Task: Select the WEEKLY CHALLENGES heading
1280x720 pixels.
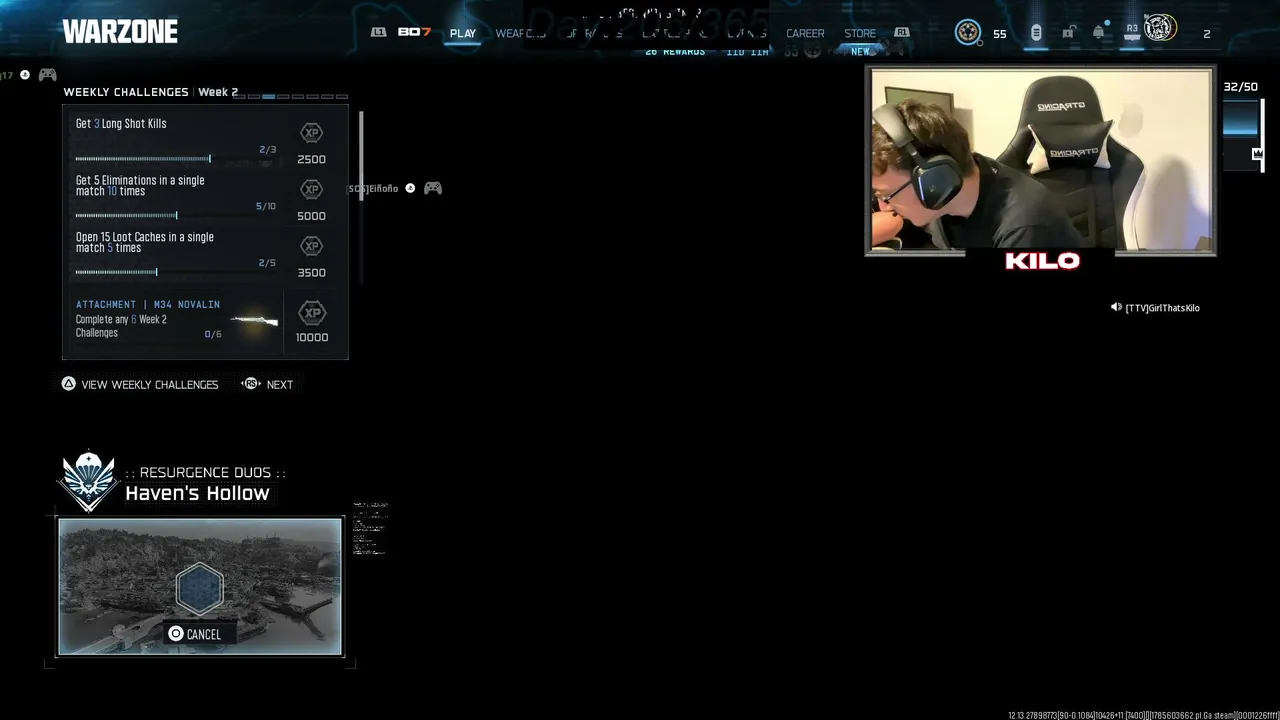Action: click(126, 92)
